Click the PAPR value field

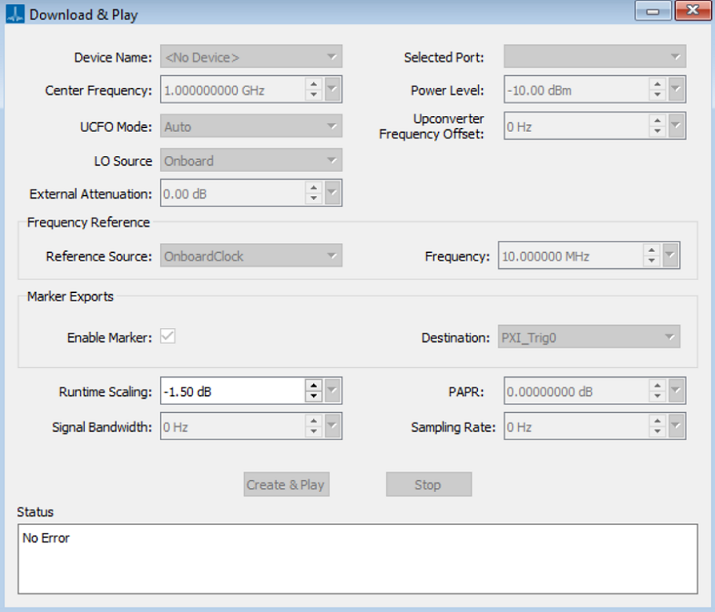(x=577, y=391)
